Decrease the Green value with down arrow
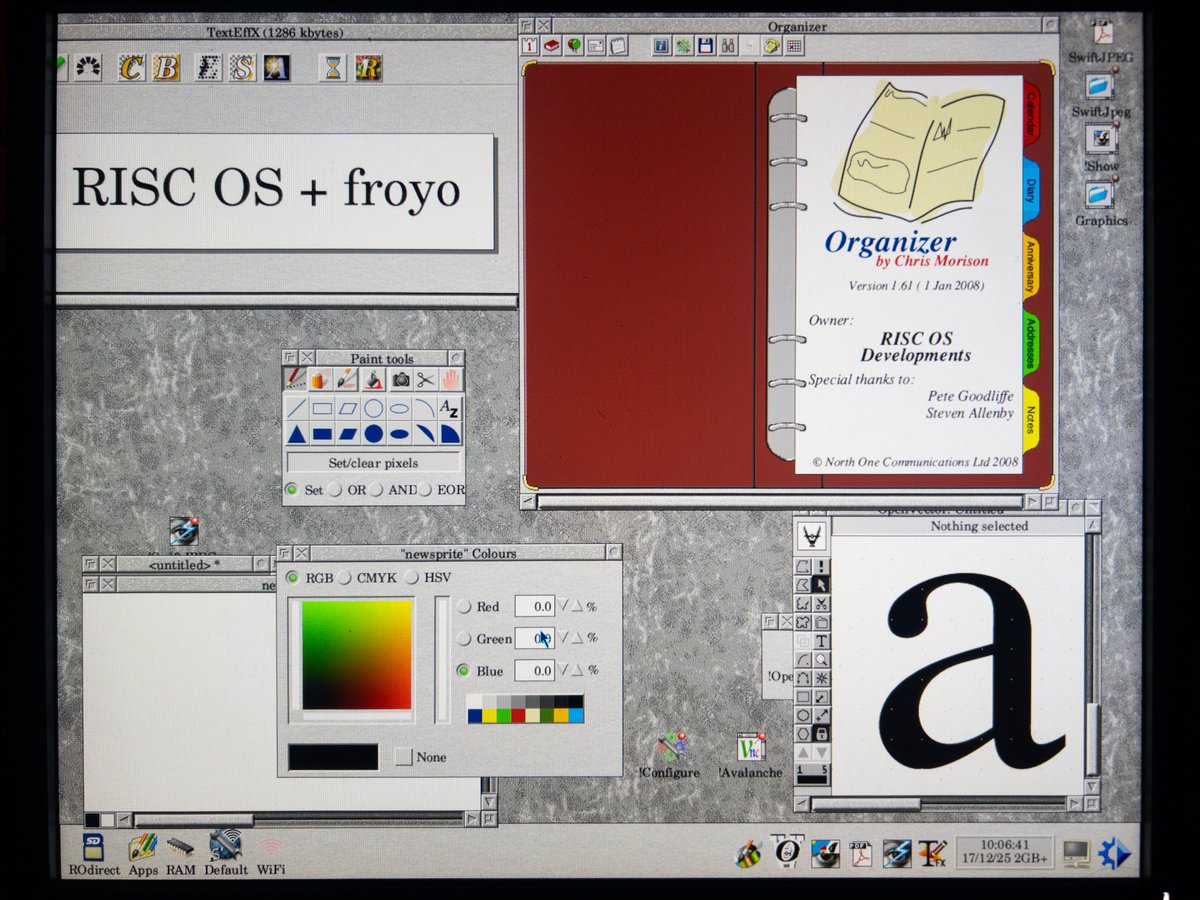Image resolution: width=1200 pixels, height=900 pixels. pos(564,638)
